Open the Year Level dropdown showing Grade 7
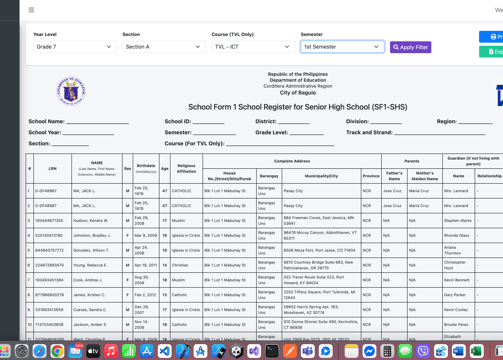This screenshot has height=360, width=503. (75, 47)
